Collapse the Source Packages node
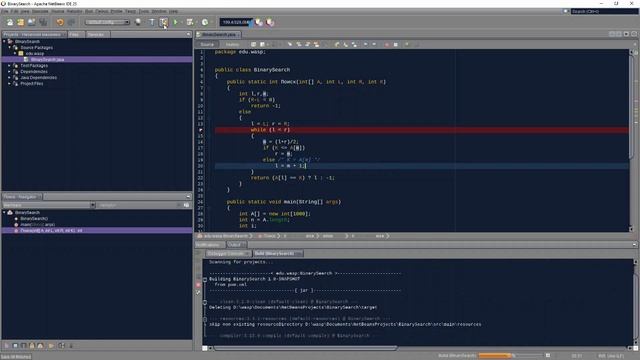The height and width of the screenshot is (360, 640). (x=10, y=47)
